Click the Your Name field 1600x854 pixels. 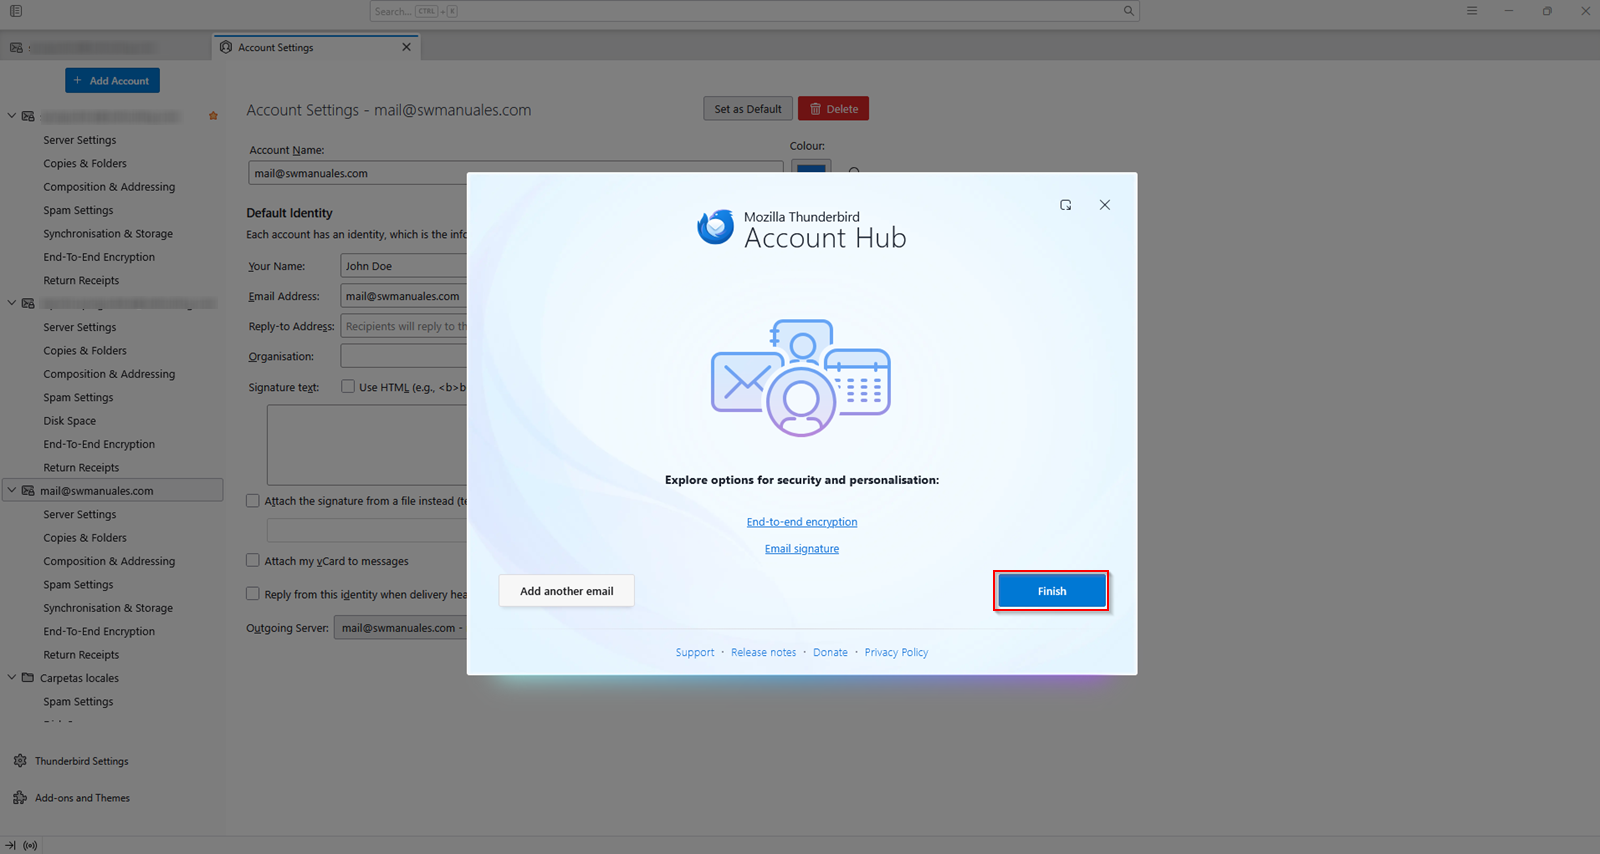pos(404,266)
